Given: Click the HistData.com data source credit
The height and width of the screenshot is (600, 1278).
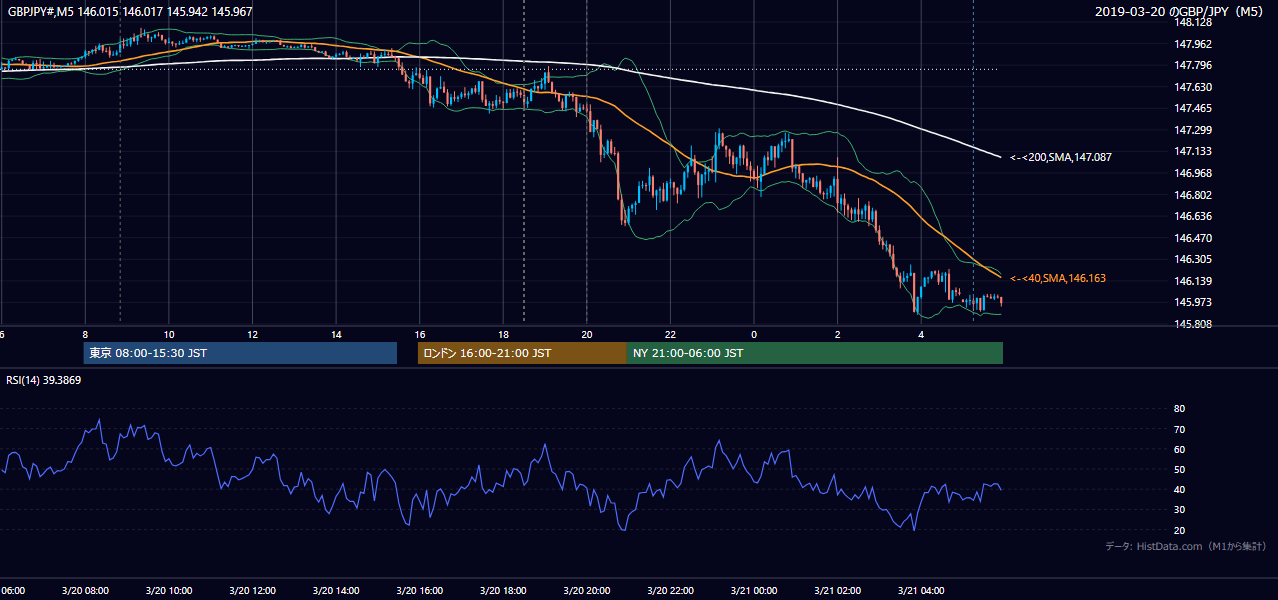Looking at the screenshot, I should pyautogui.click(x=1185, y=546).
